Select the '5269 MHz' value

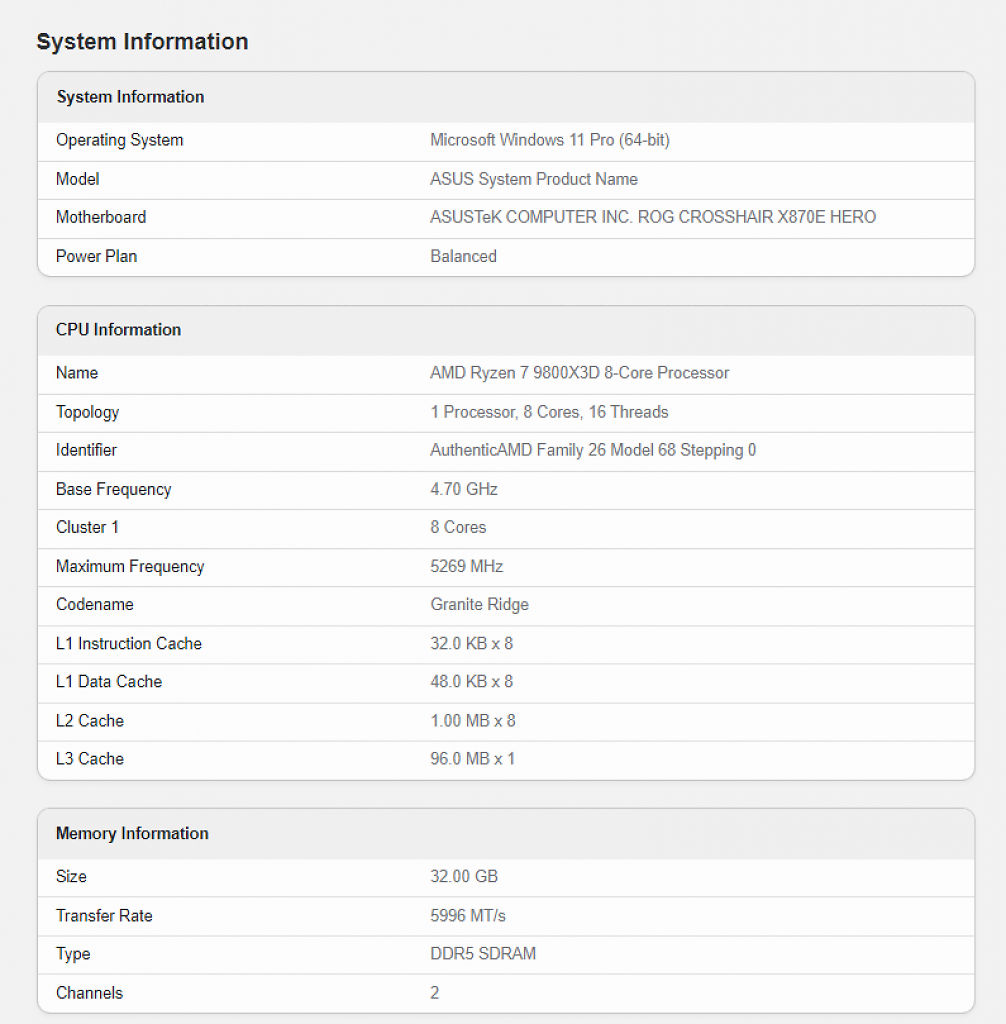pos(466,566)
